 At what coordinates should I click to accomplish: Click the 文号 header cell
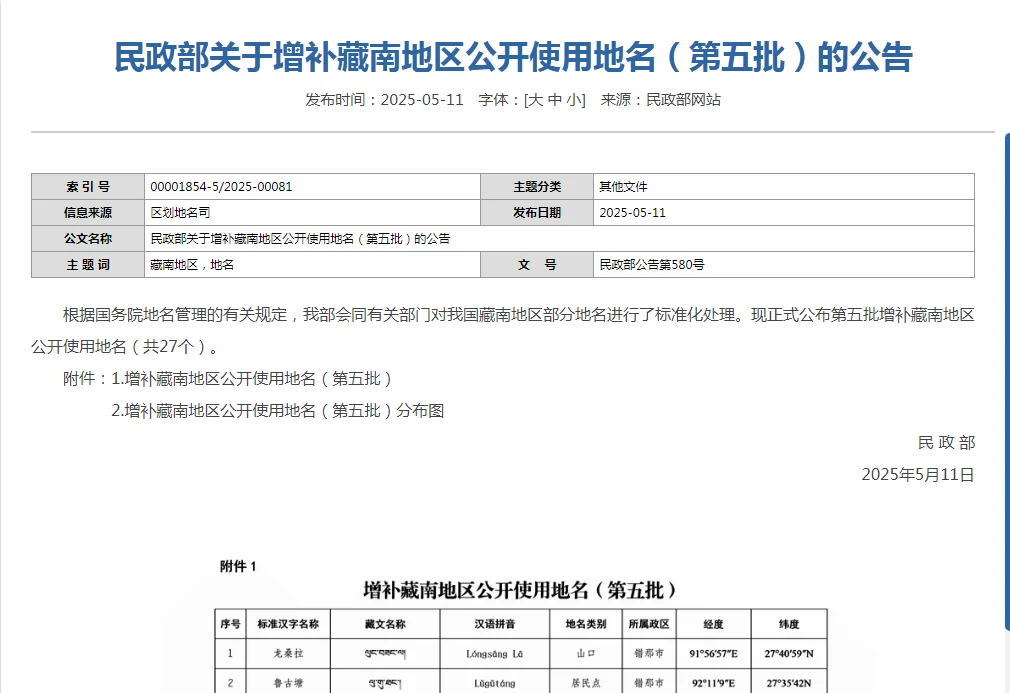point(537,265)
